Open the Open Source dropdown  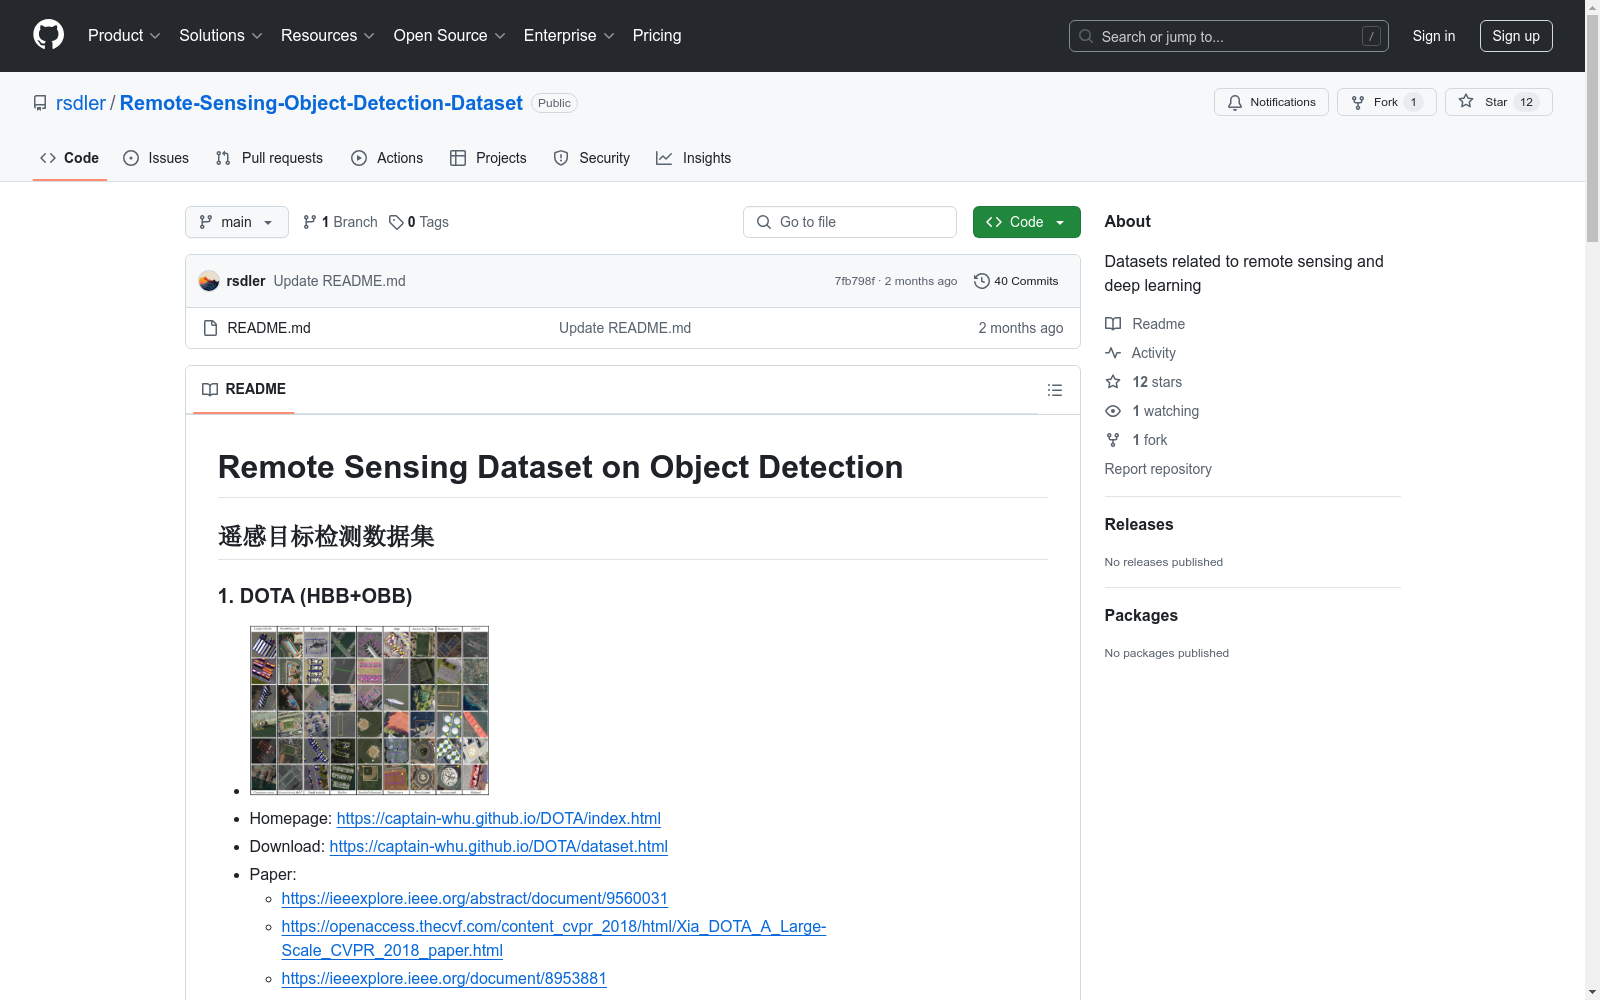click(450, 35)
